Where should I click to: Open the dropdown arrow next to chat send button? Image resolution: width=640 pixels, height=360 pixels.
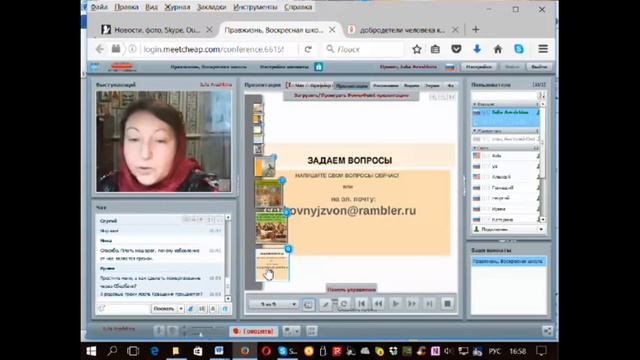(x=181, y=309)
